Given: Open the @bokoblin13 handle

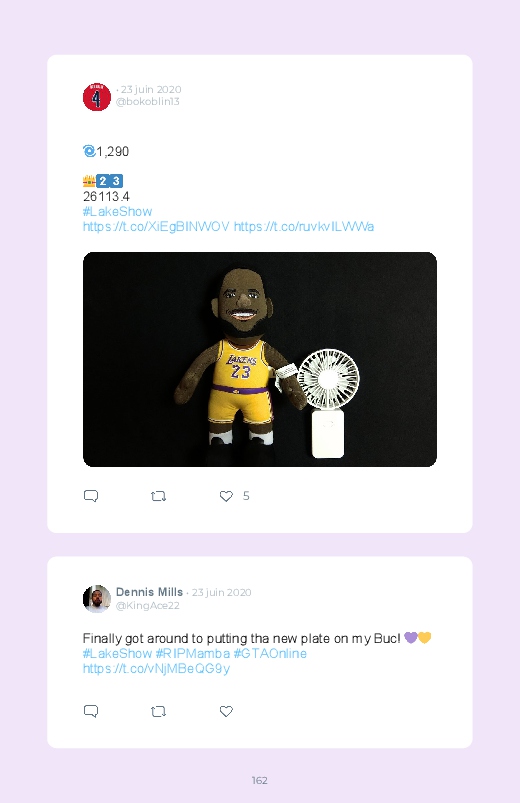Looking at the screenshot, I should pos(148,101).
